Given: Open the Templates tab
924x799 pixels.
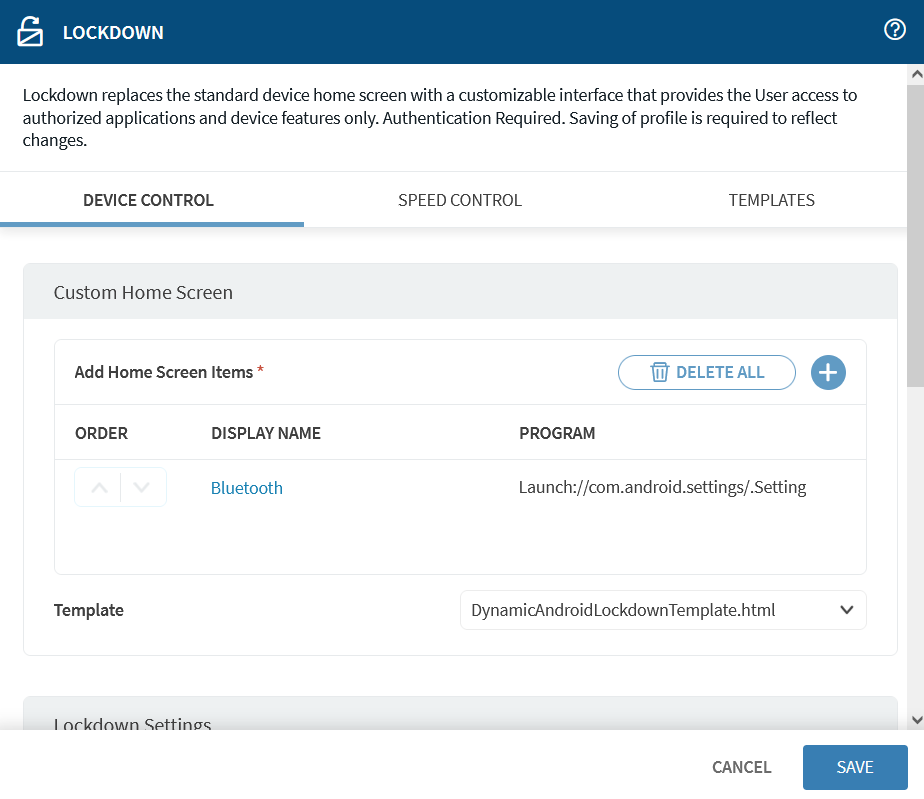Looking at the screenshot, I should [x=771, y=200].
